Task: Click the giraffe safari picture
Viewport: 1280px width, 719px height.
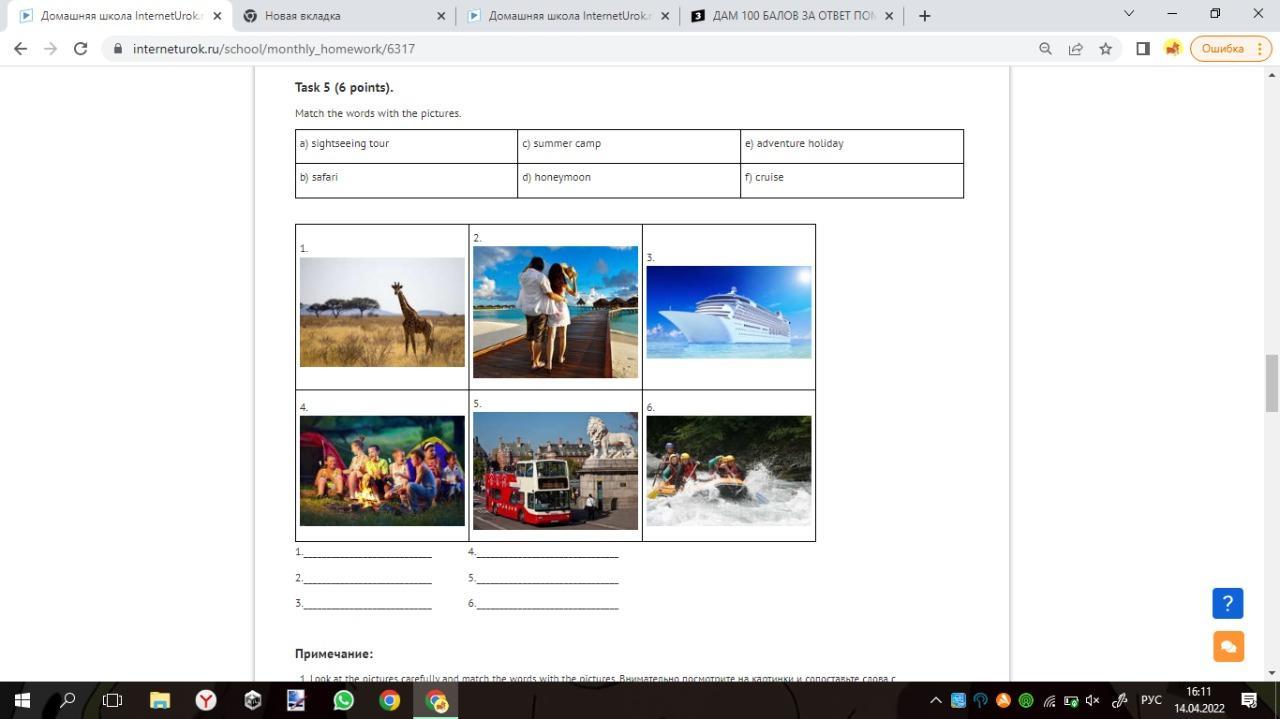Action: [382, 312]
